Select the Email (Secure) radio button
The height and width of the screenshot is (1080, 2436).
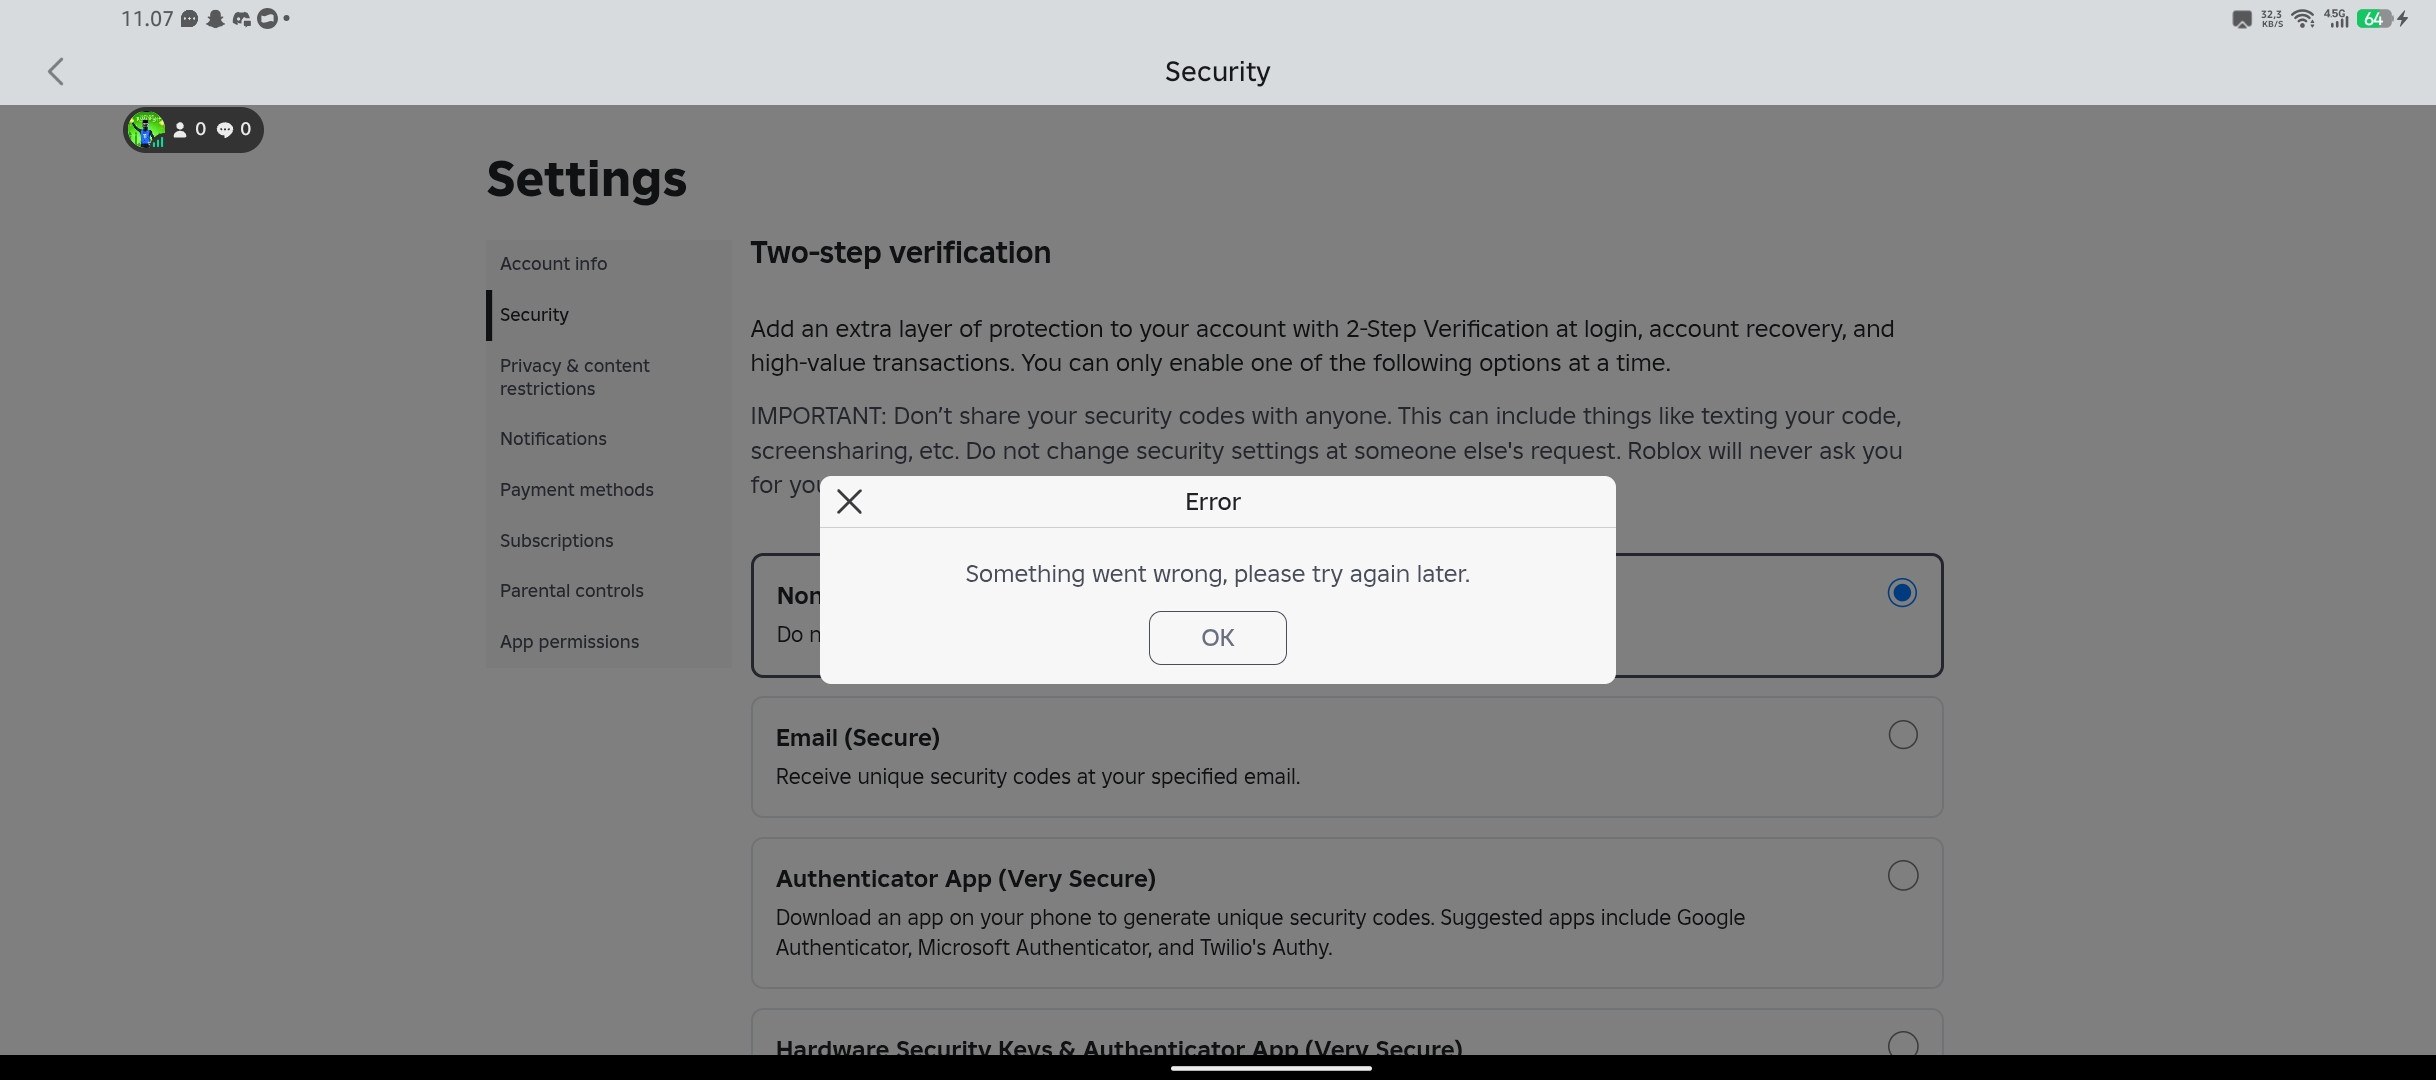click(x=1902, y=735)
